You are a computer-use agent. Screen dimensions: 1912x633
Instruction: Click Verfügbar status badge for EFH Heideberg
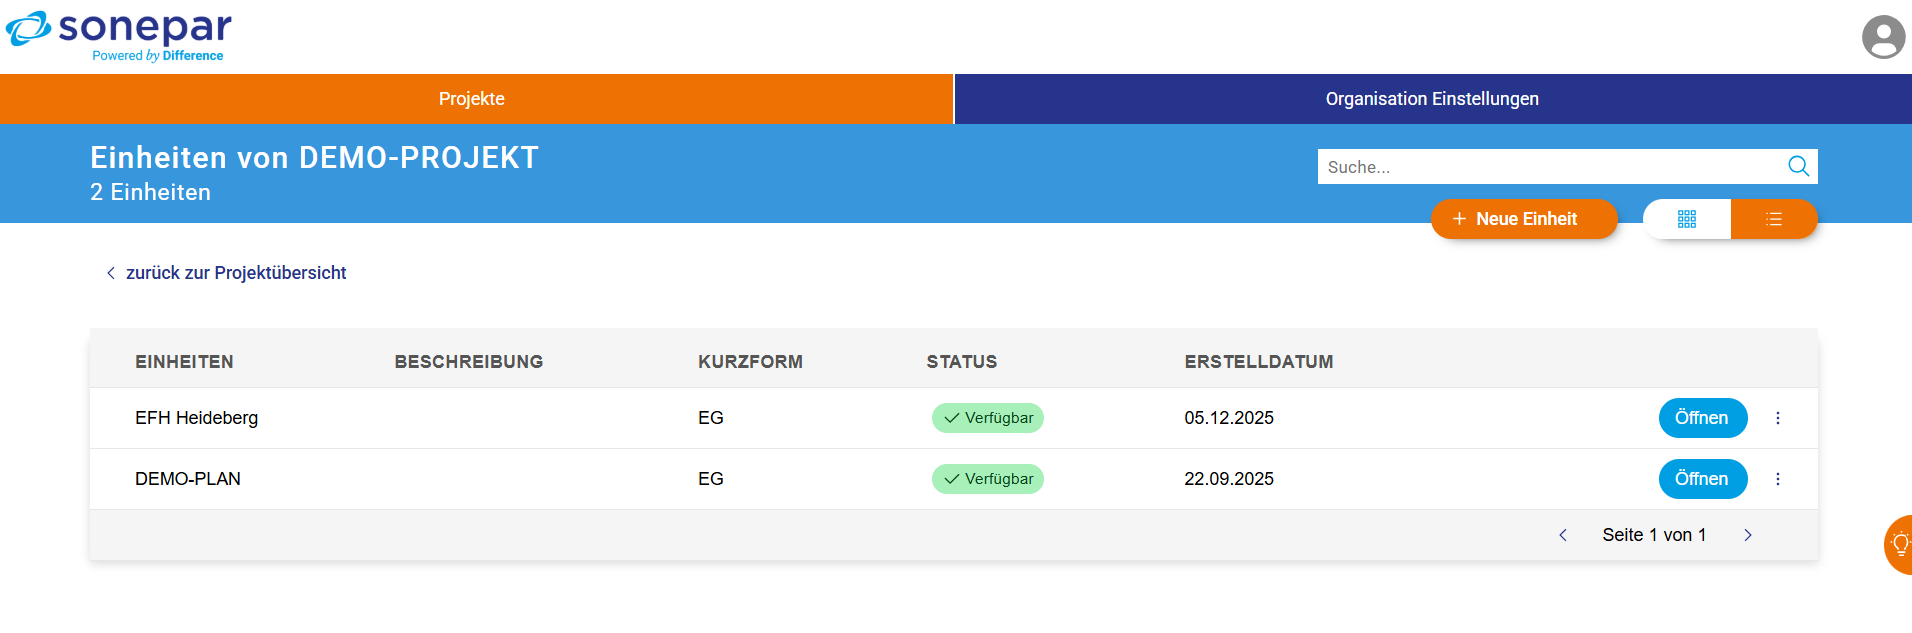coord(988,418)
